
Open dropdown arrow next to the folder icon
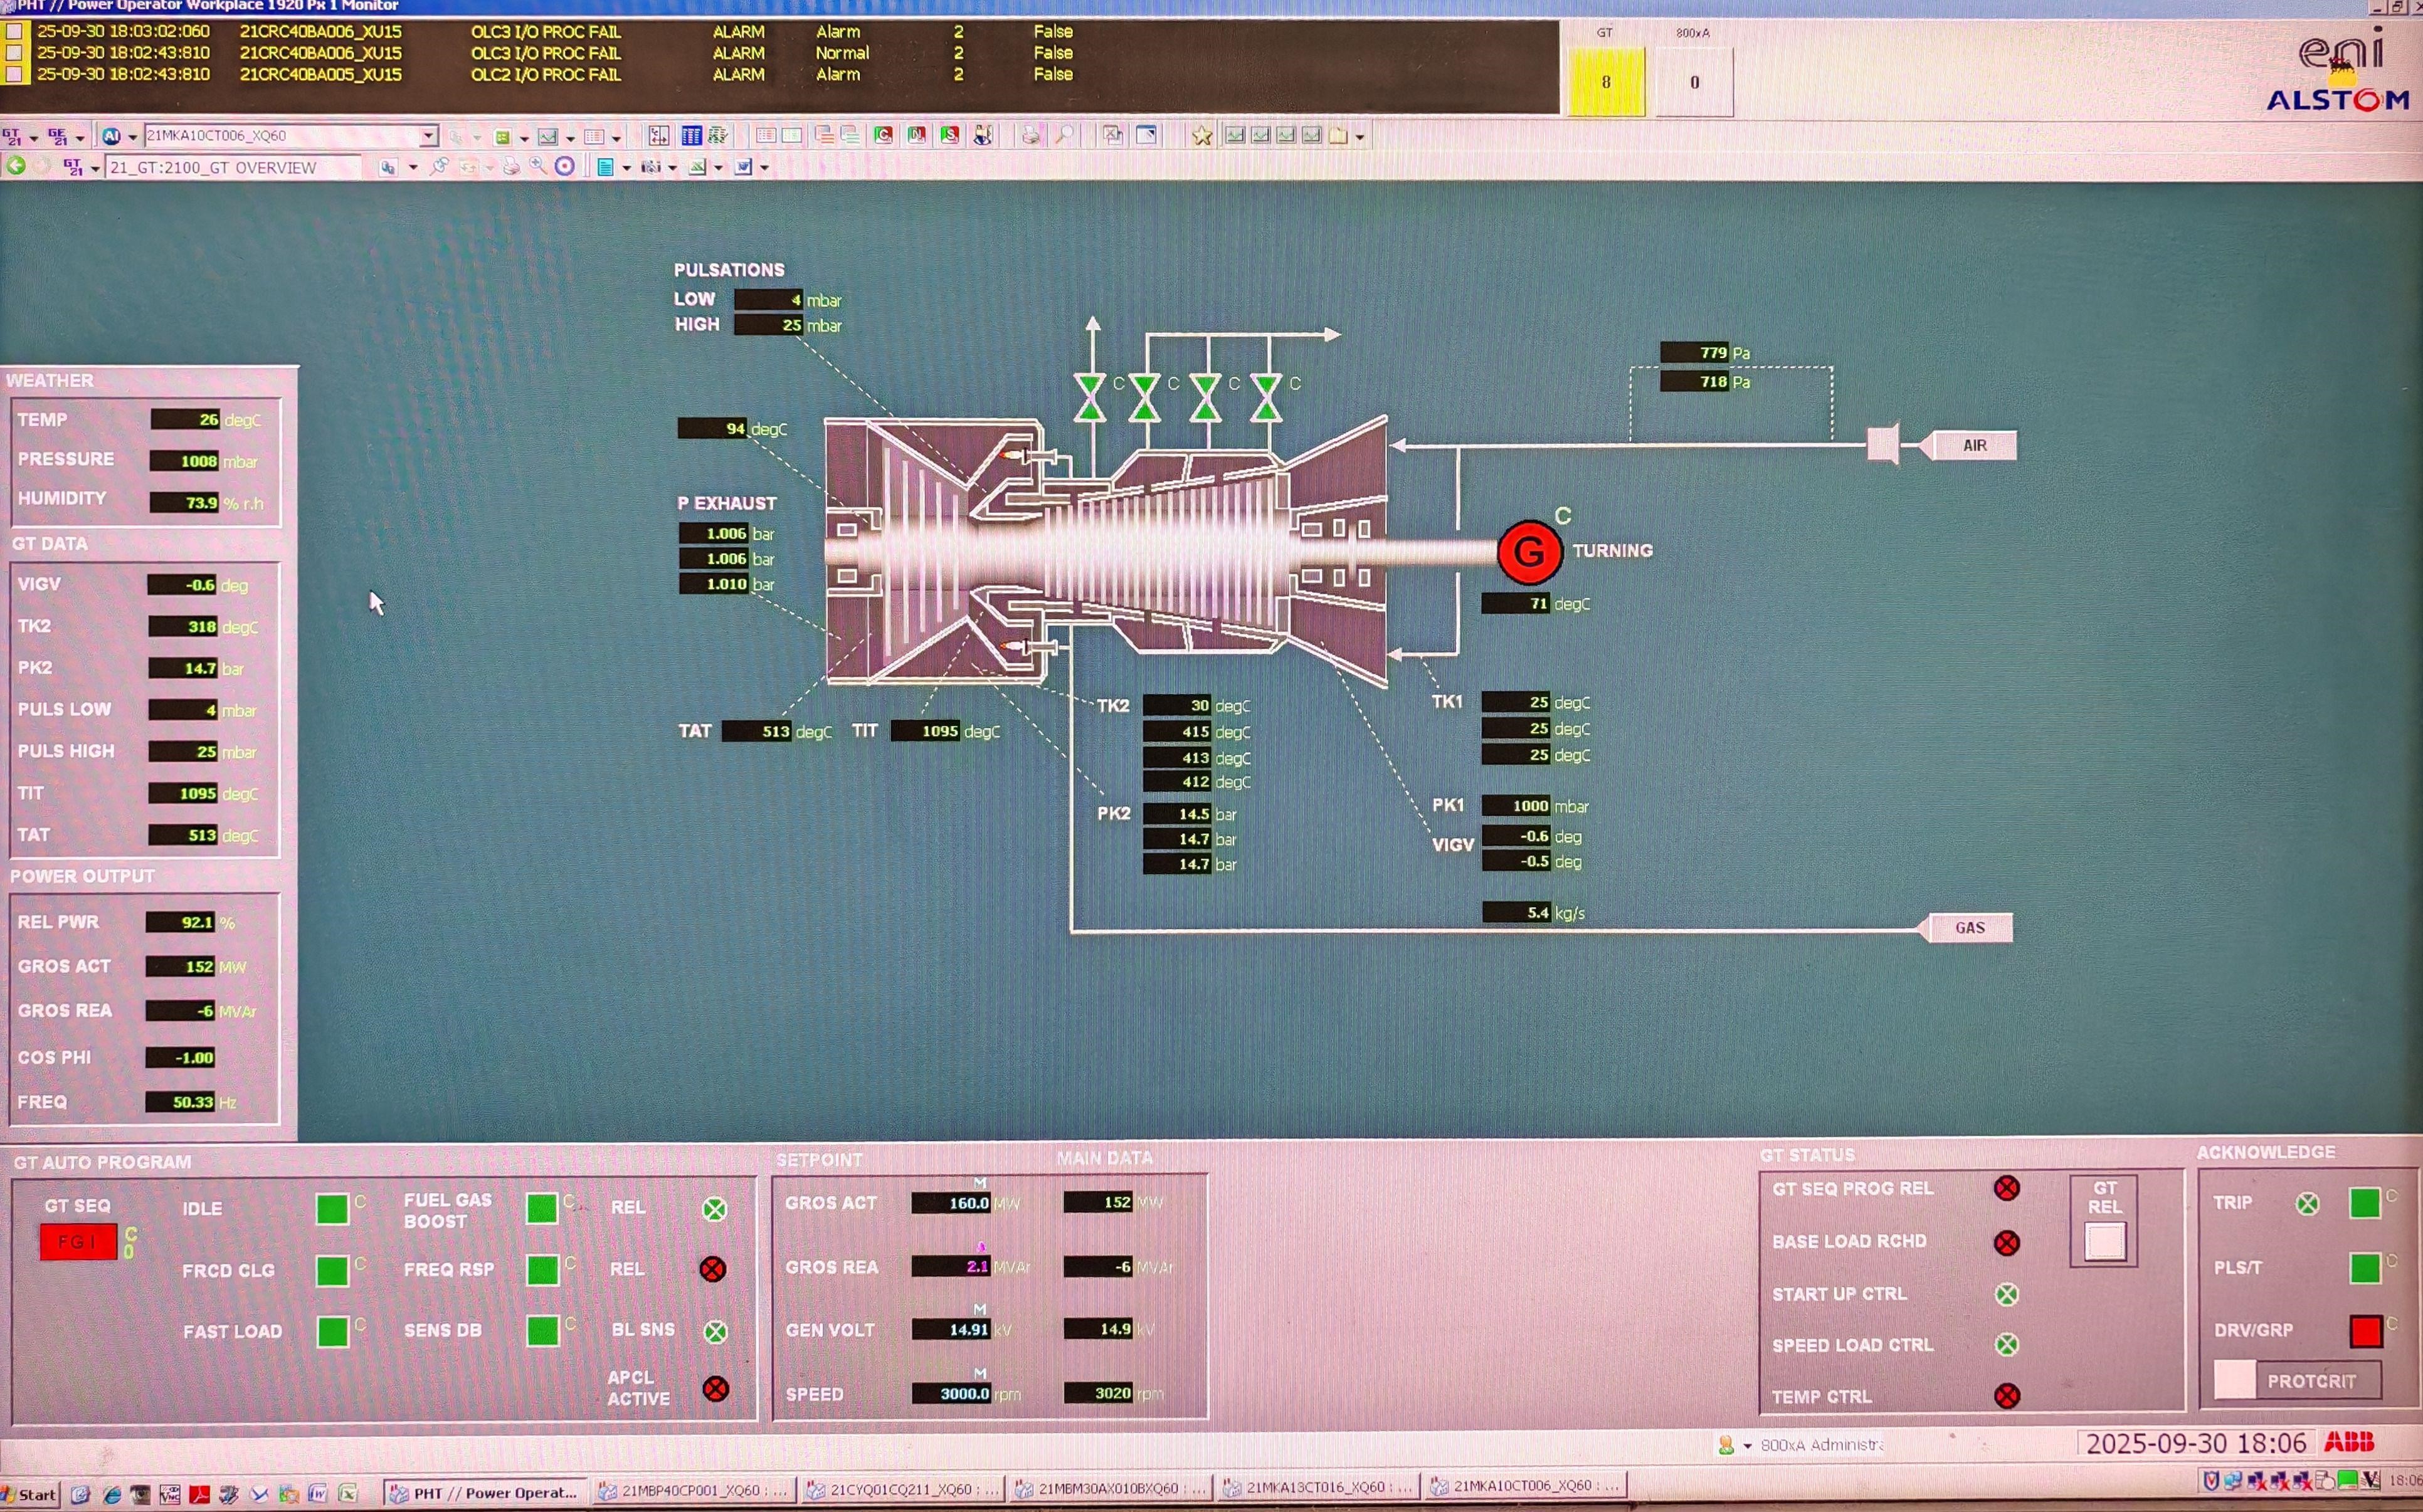1359,137
